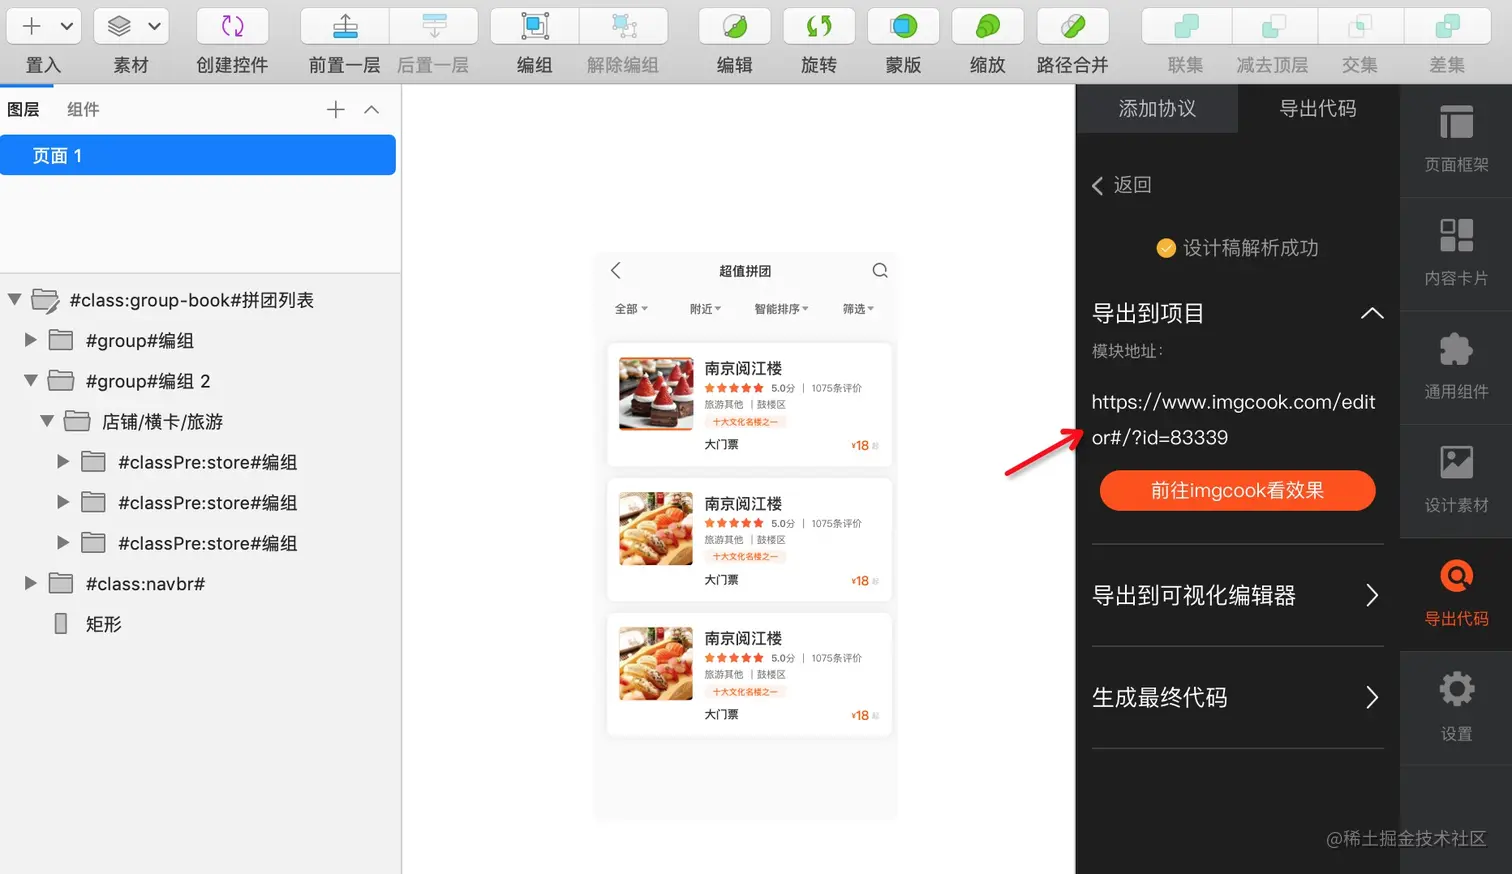Open 全部 filter dropdown in mockup
Screen dimensions: 1512x874
click(x=631, y=309)
